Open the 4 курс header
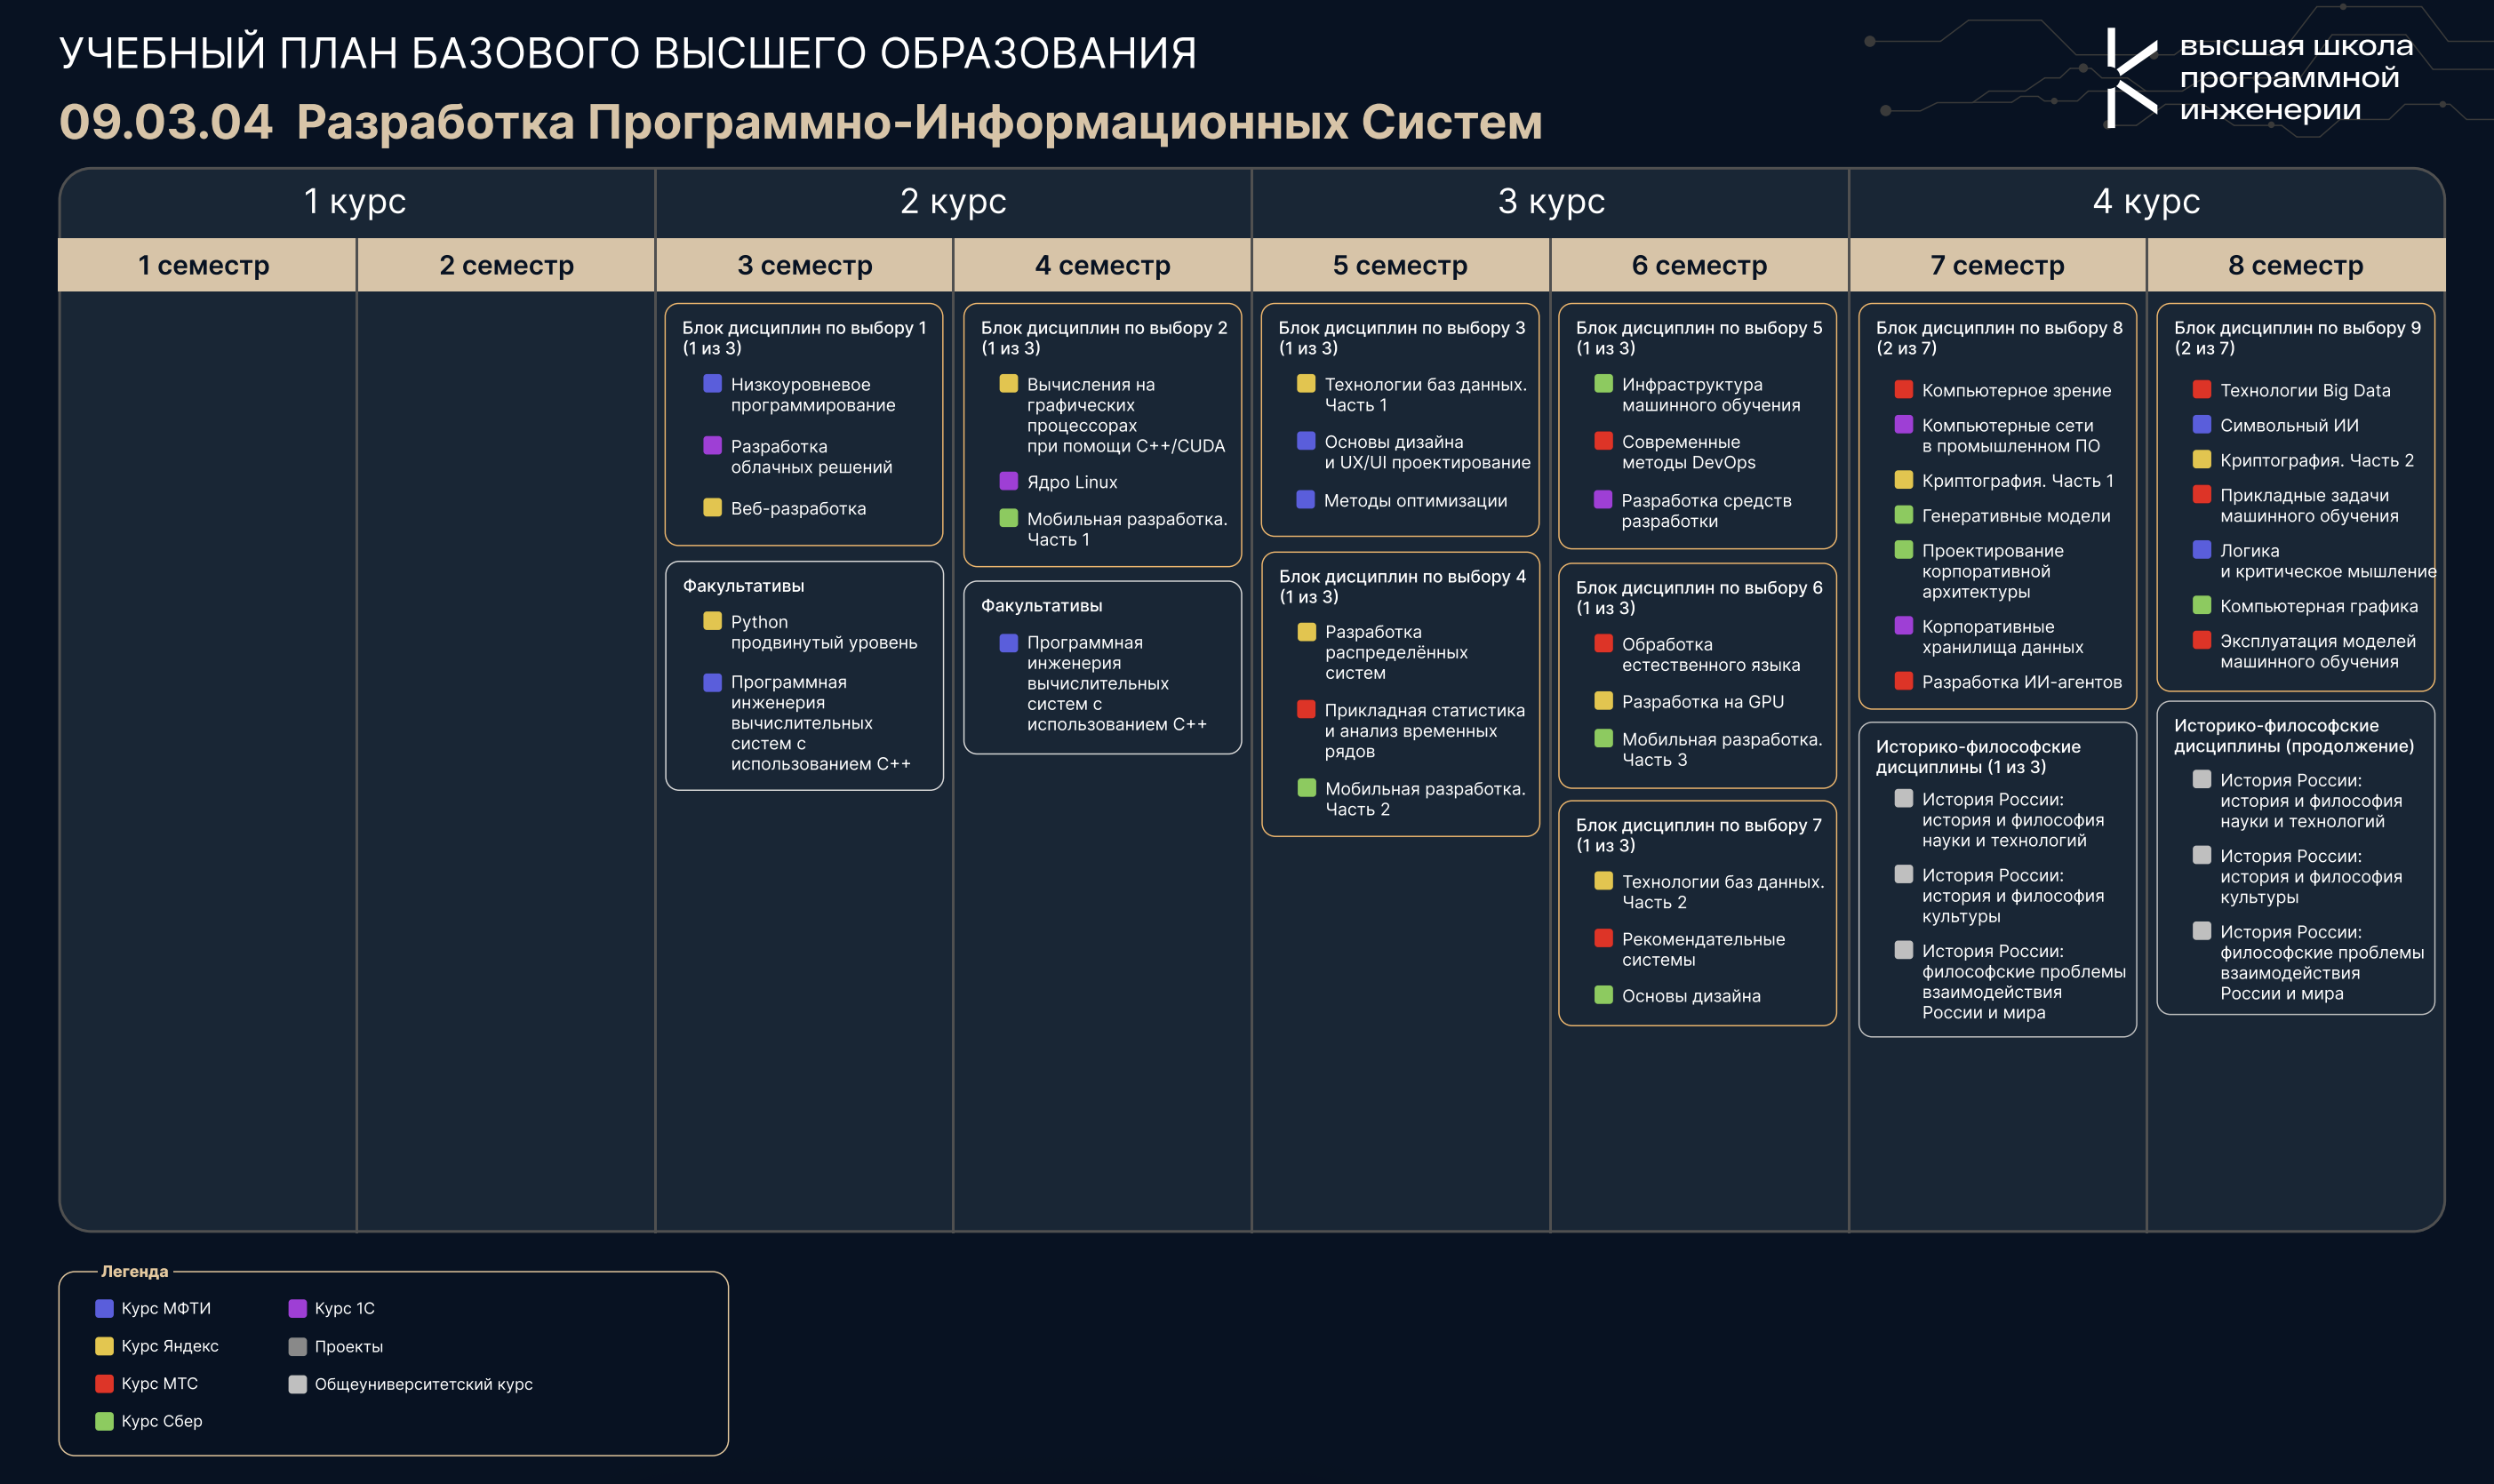This screenshot has height=1484, width=2494. coord(2147,202)
